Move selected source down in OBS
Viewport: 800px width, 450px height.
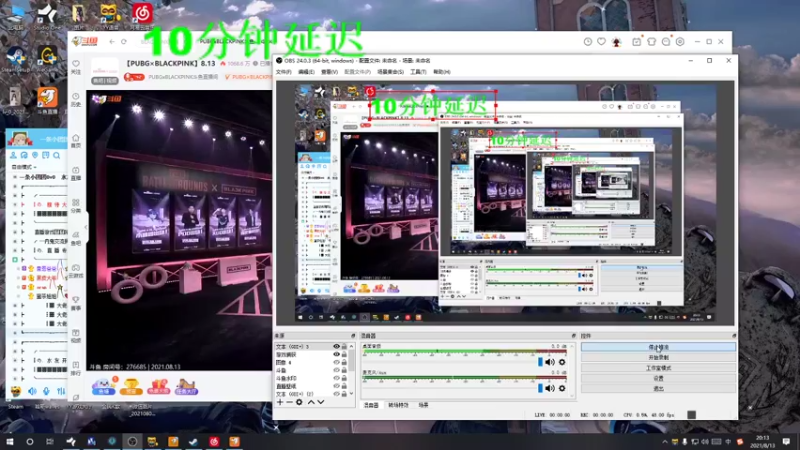pyautogui.click(x=320, y=403)
